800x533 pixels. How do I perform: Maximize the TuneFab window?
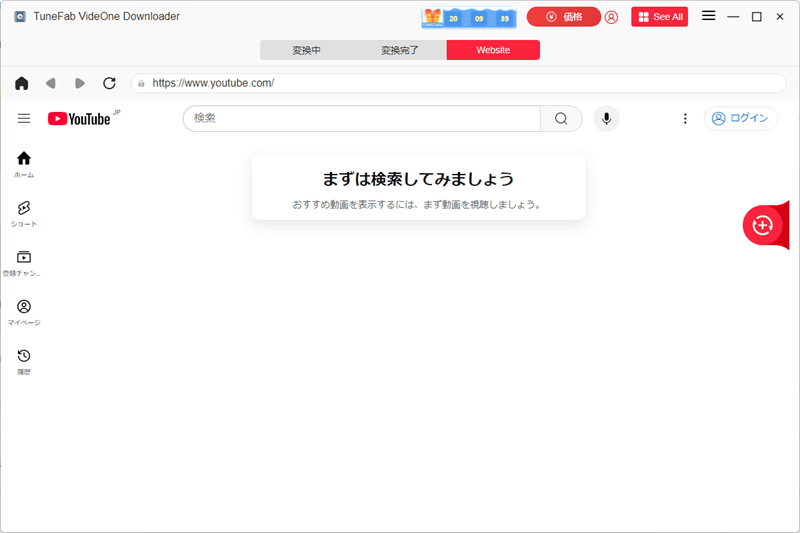coord(757,17)
